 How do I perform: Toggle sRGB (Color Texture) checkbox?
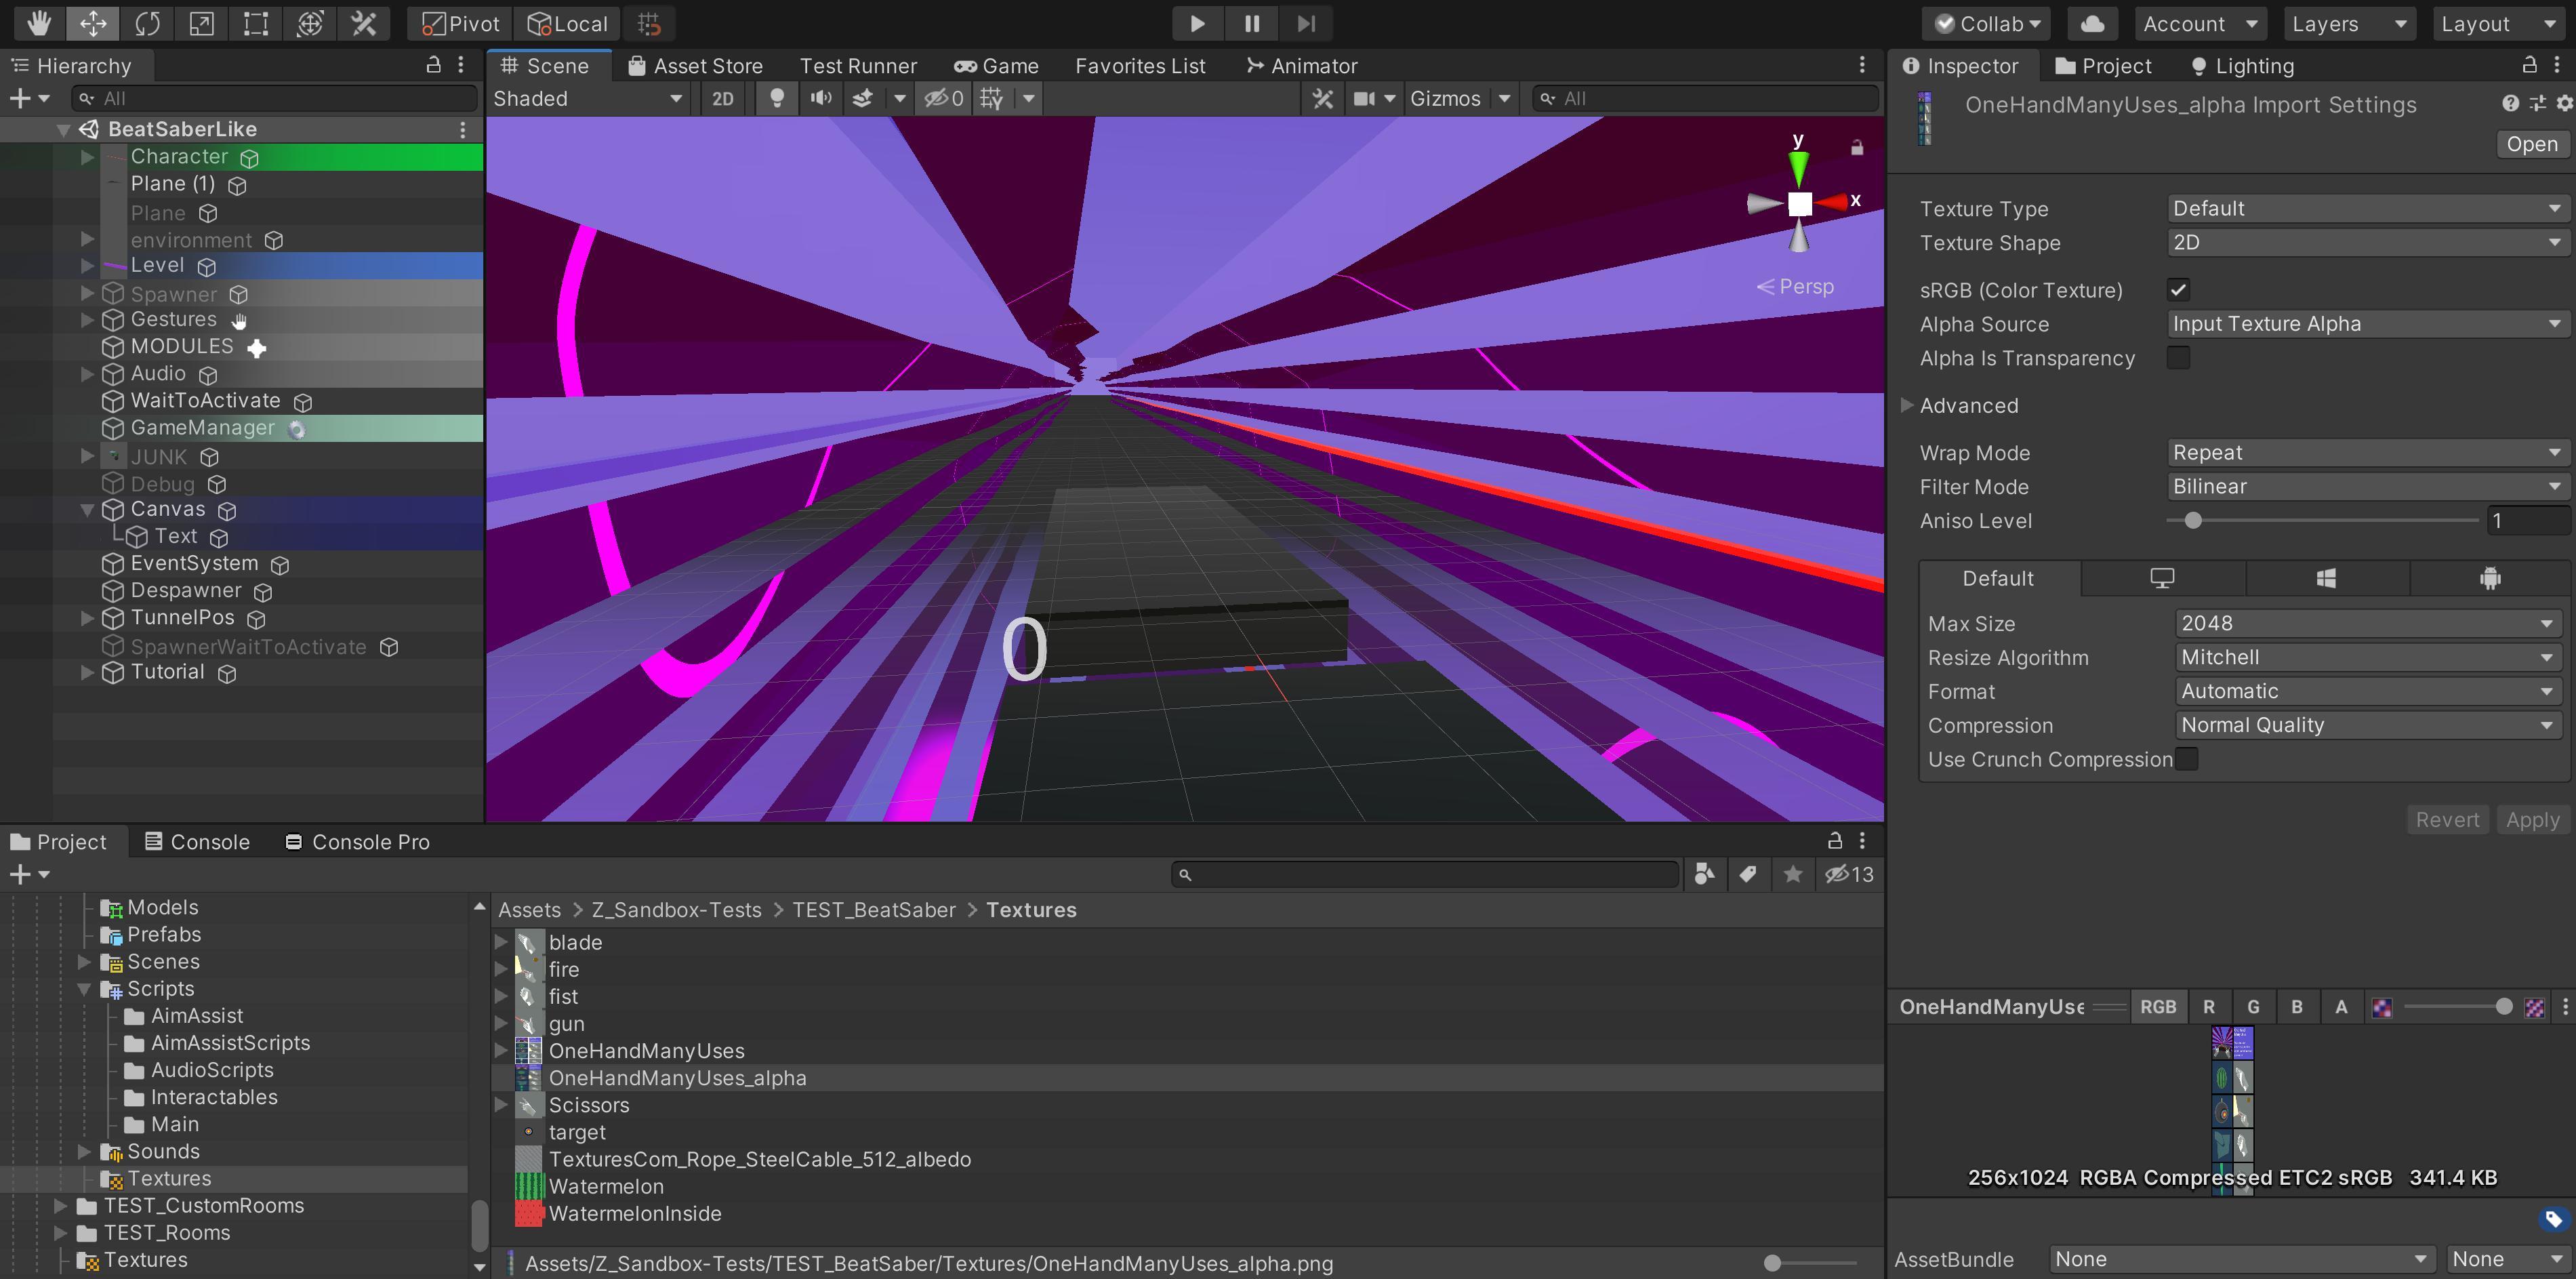click(x=2178, y=290)
